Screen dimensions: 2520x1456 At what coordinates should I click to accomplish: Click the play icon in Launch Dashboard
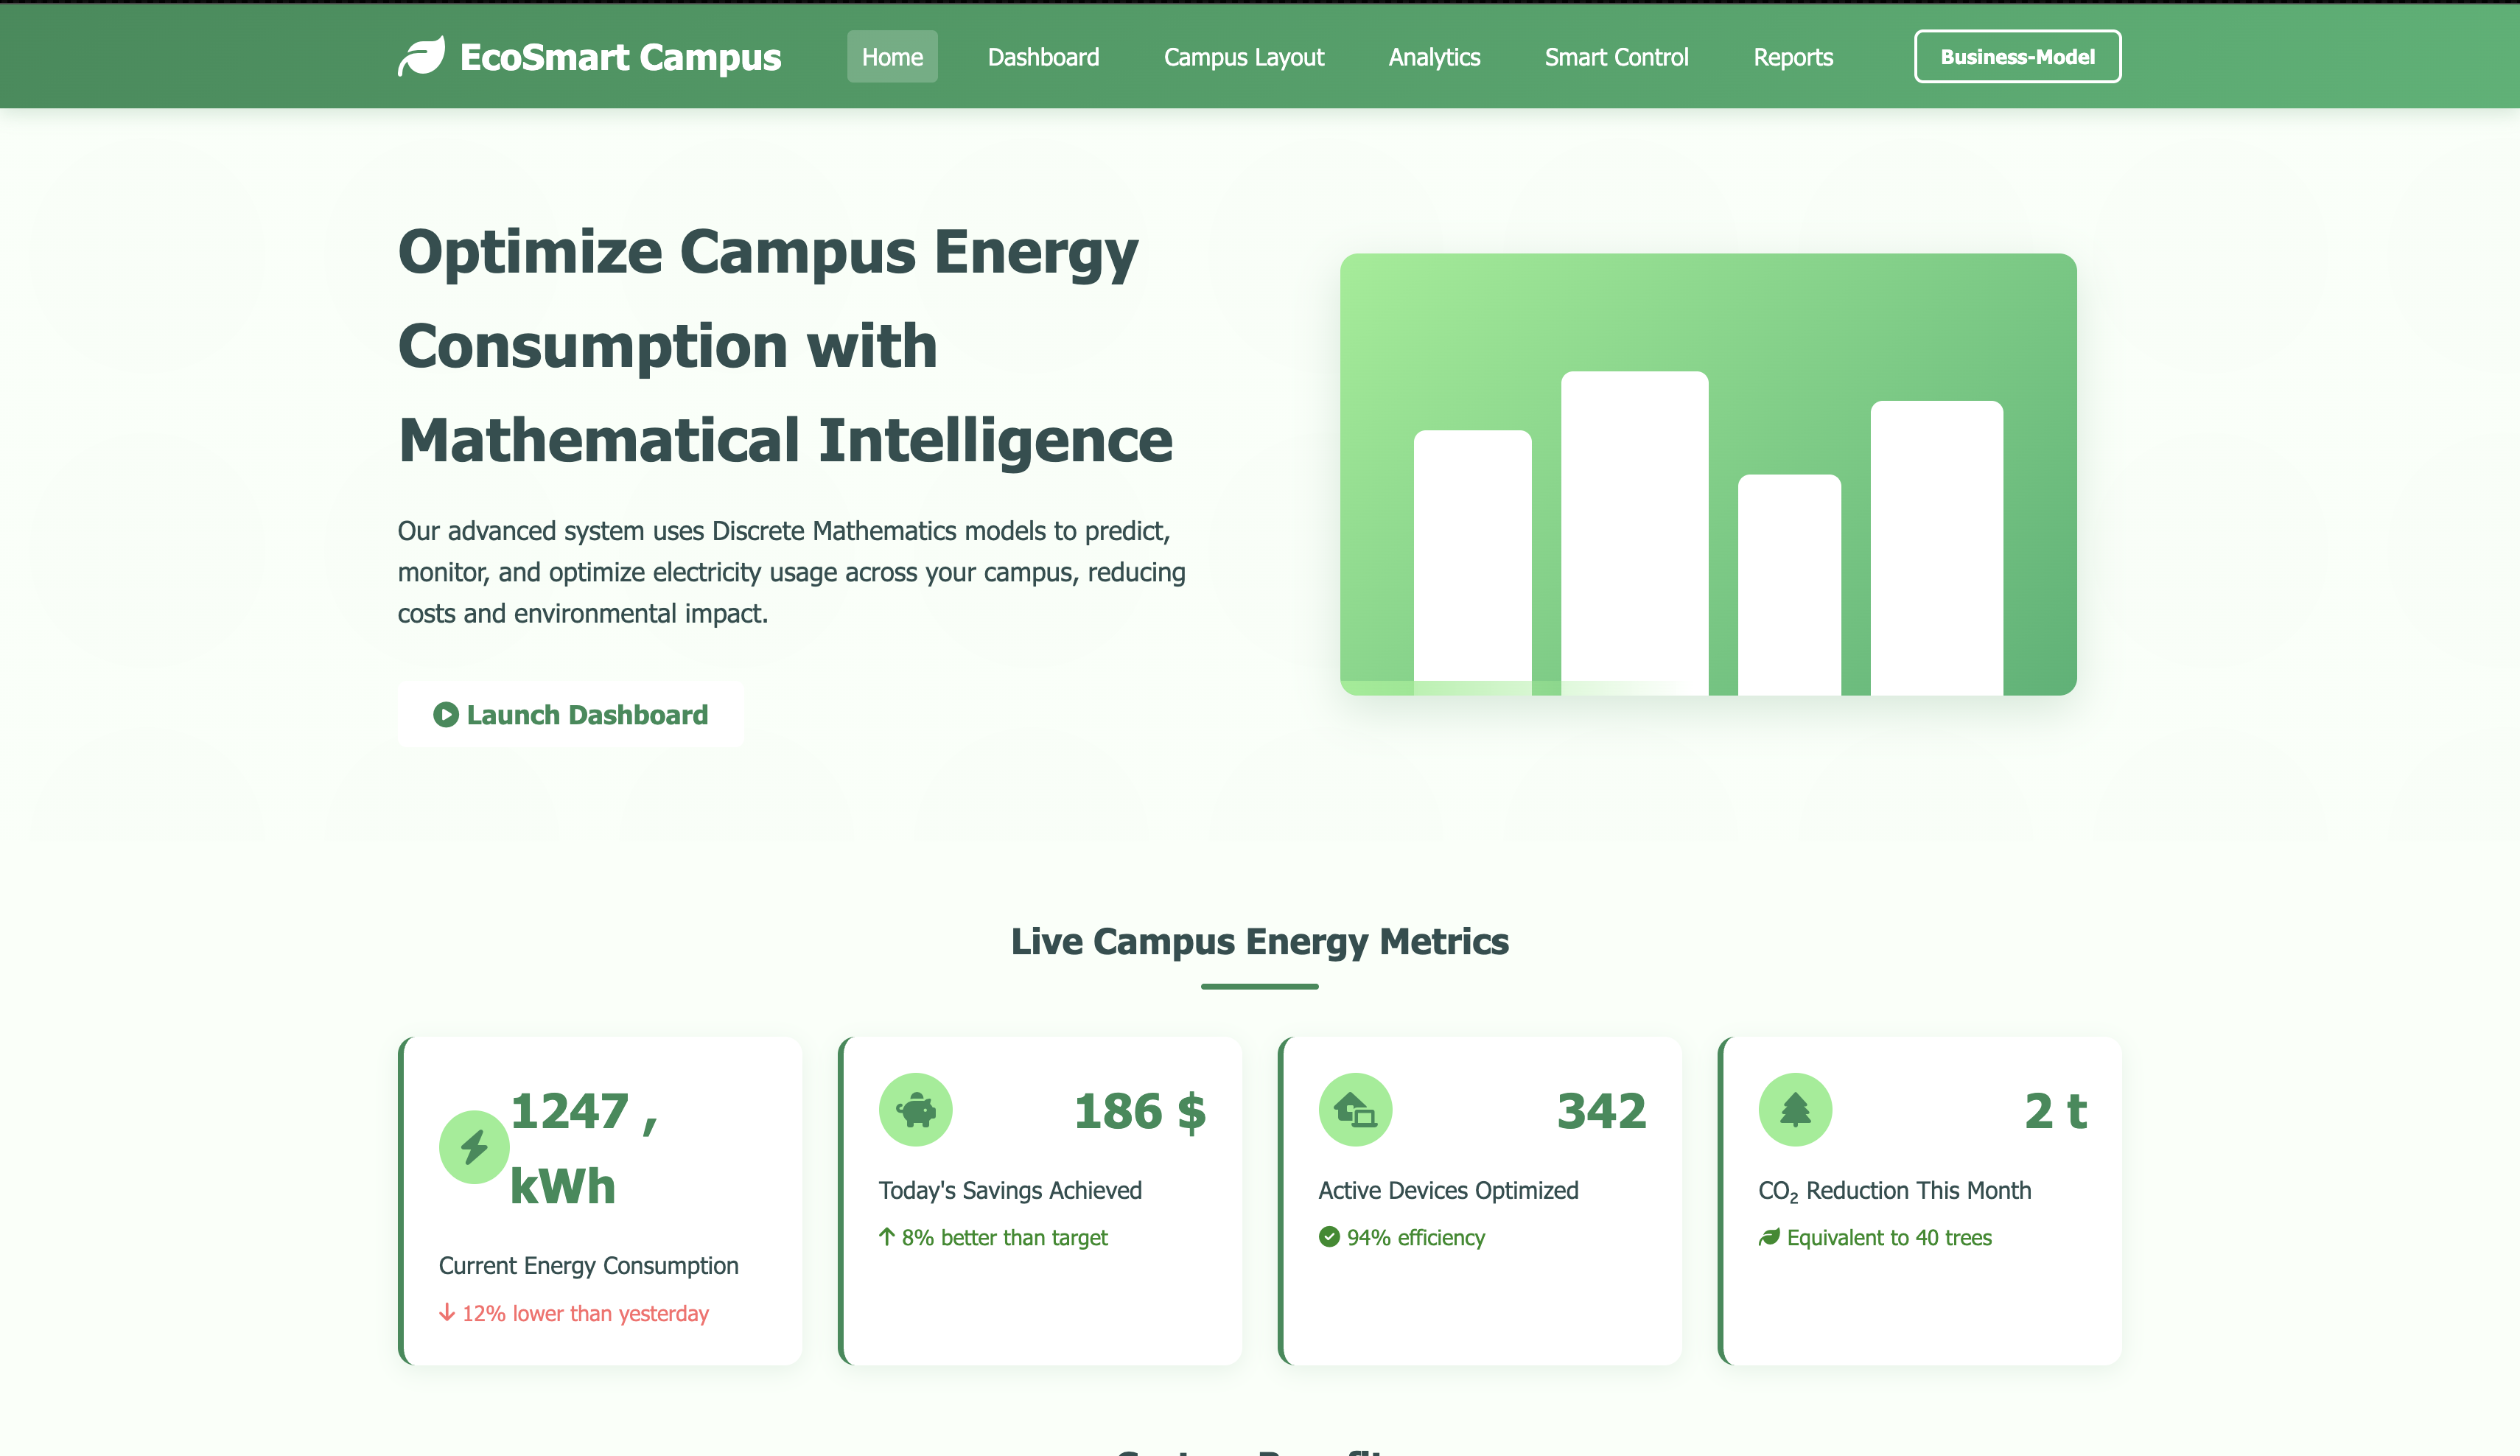446,715
